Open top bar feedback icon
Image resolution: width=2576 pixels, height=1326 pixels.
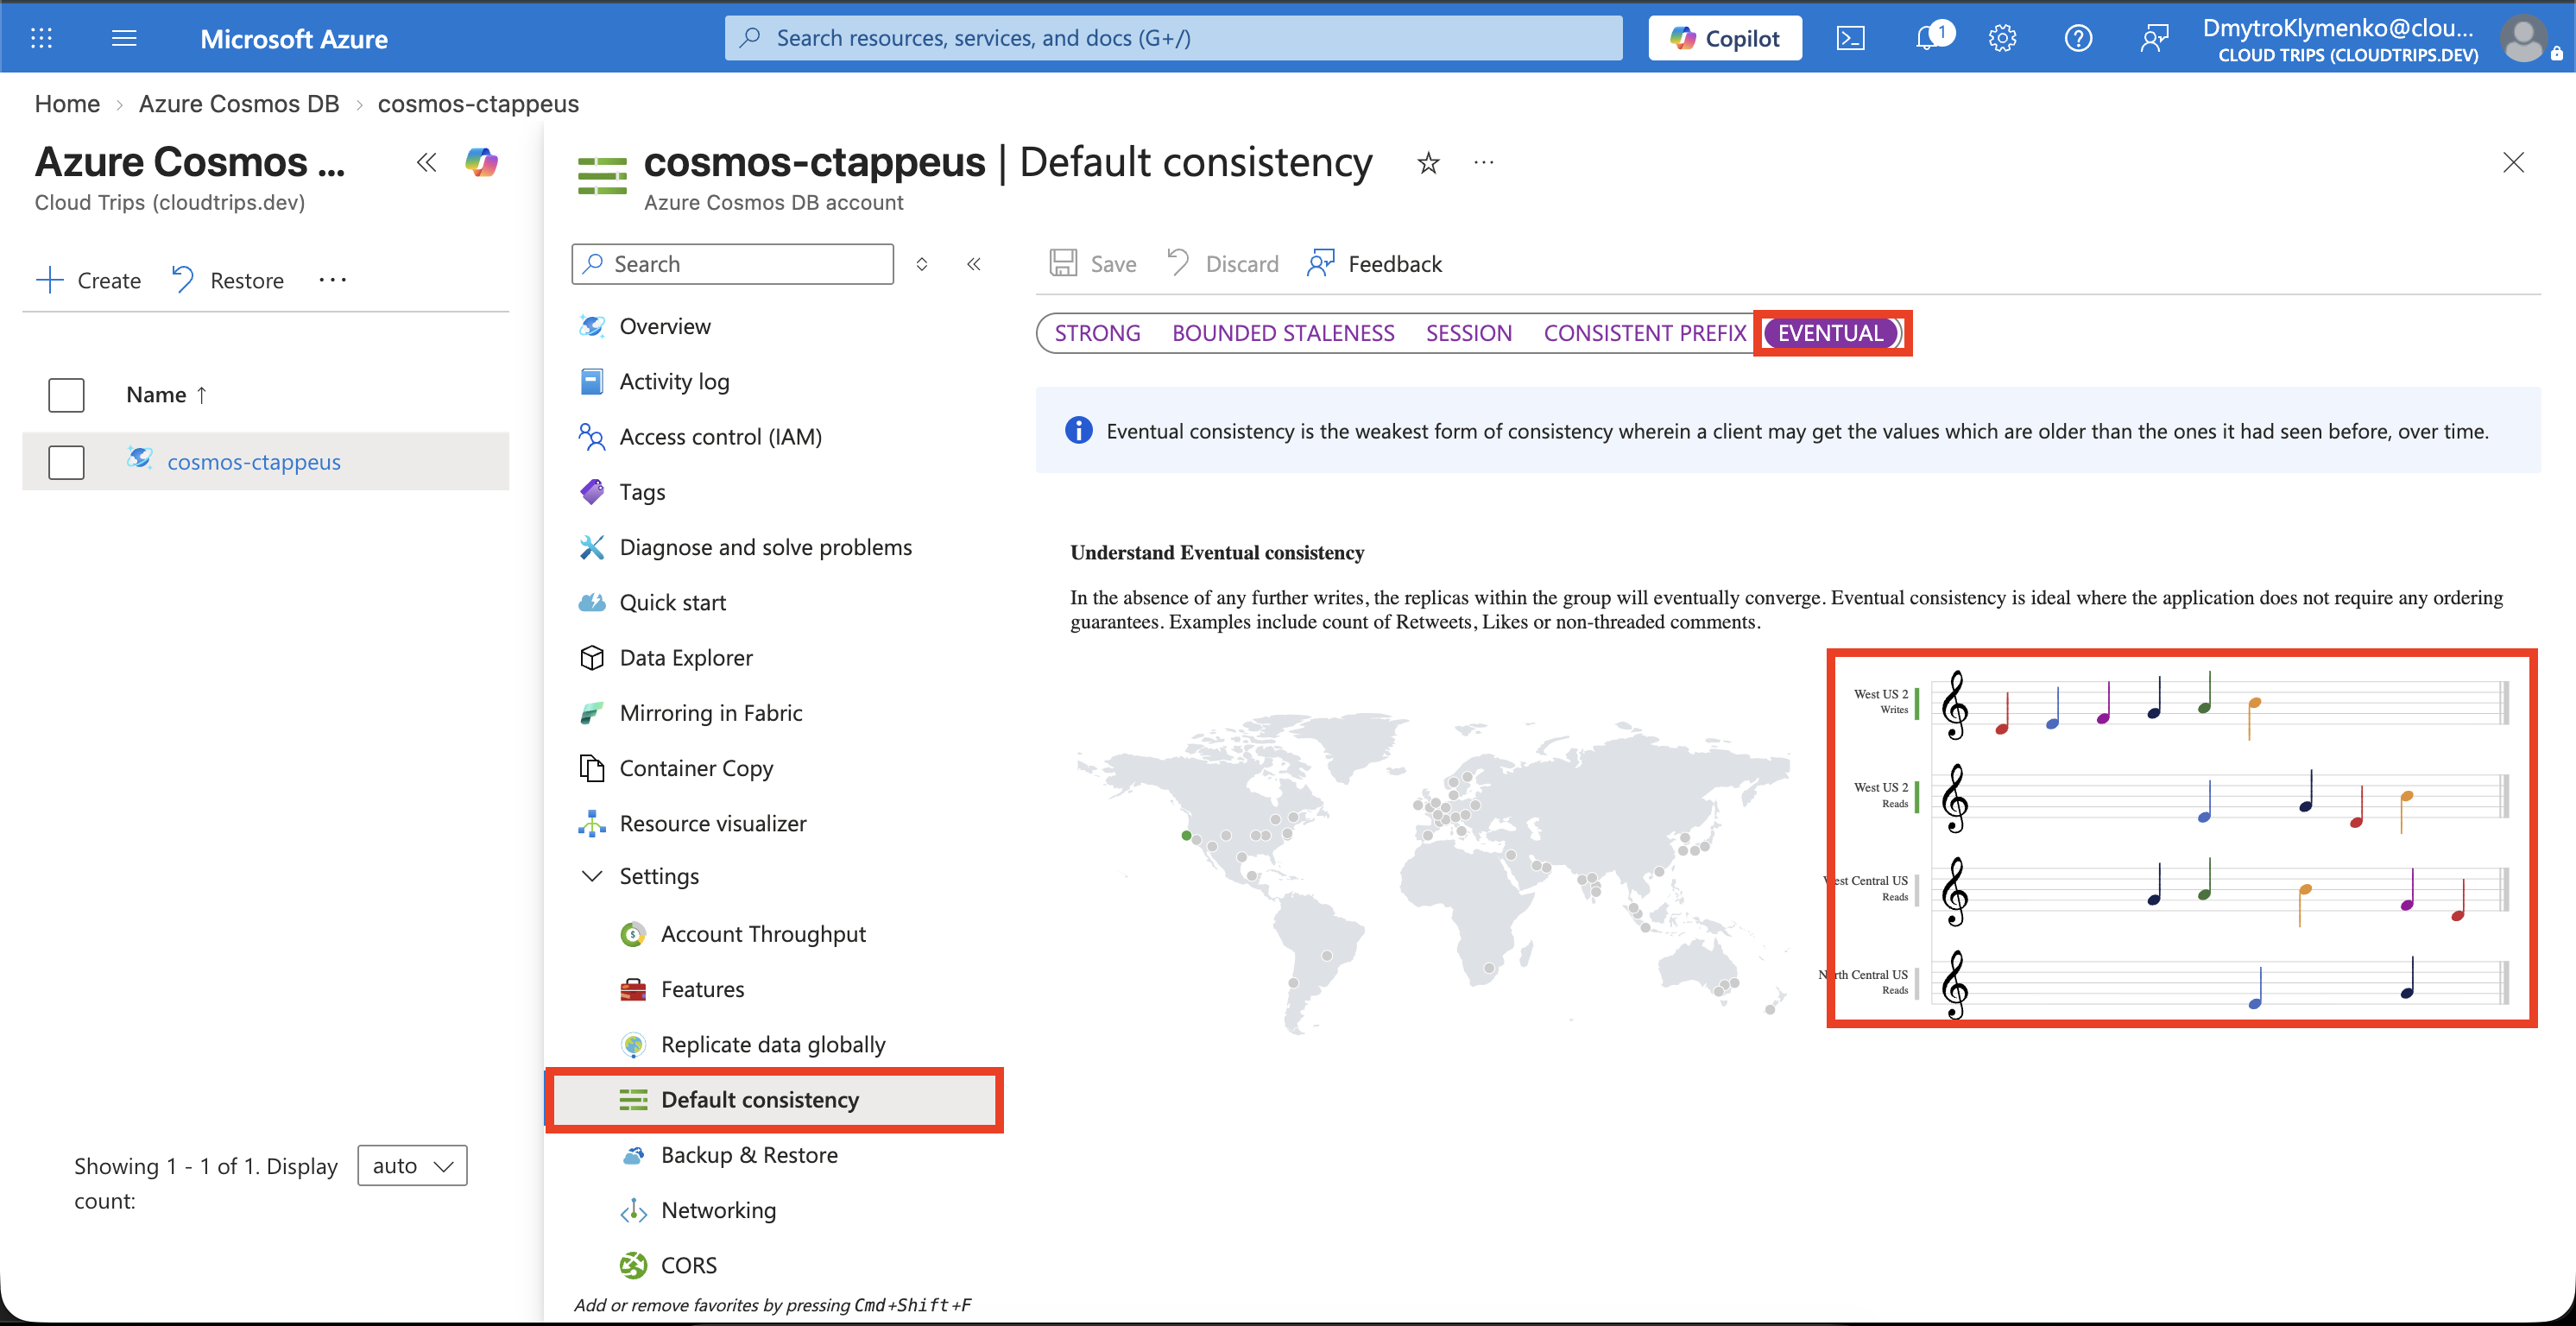(2154, 38)
